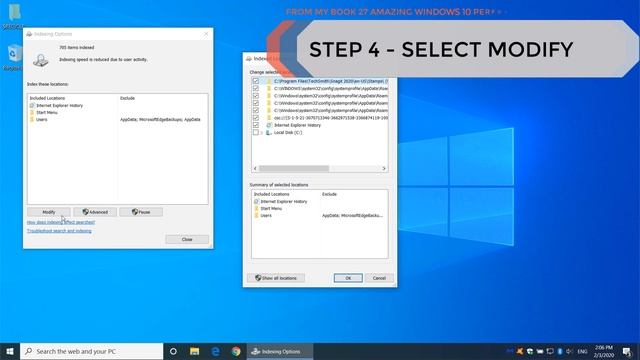Viewport: 640px width, 360px height.
Task: Check the Local Disk (C:) checkbox
Action: (256, 132)
